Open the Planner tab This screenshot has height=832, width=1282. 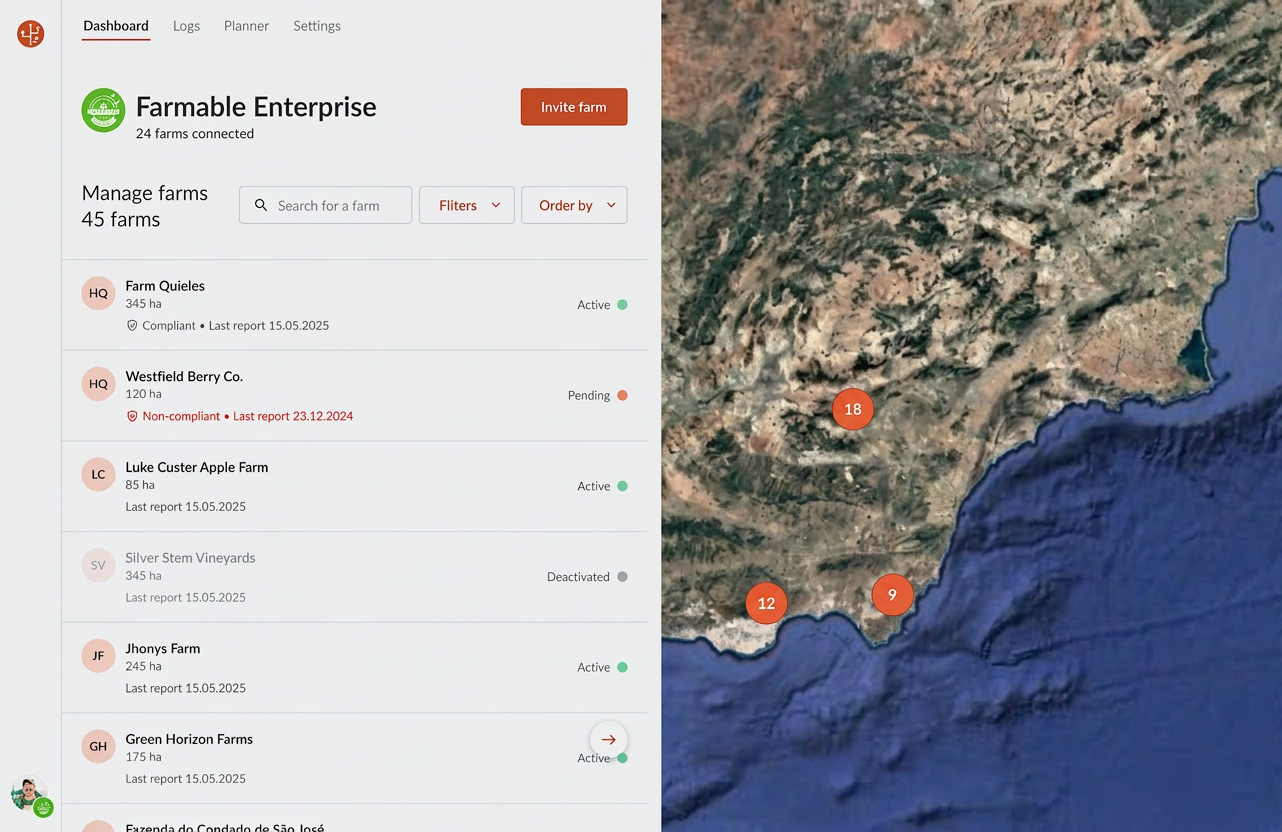point(246,26)
